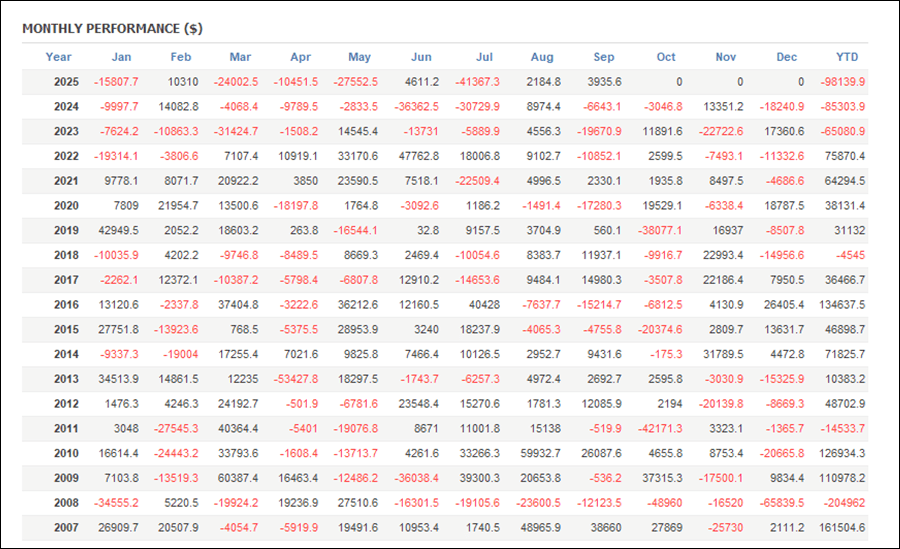This screenshot has width=900, height=549.
Task: Select the Aug column header
Action: (543, 57)
